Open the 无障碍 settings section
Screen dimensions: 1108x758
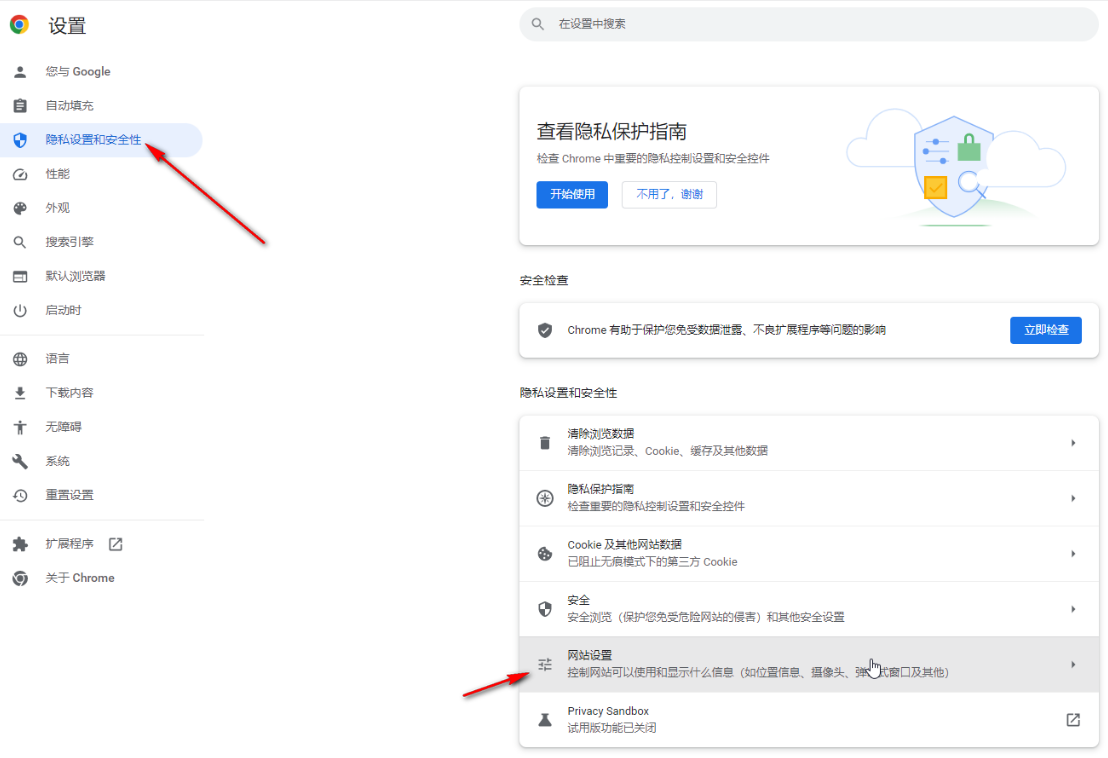click(63, 427)
